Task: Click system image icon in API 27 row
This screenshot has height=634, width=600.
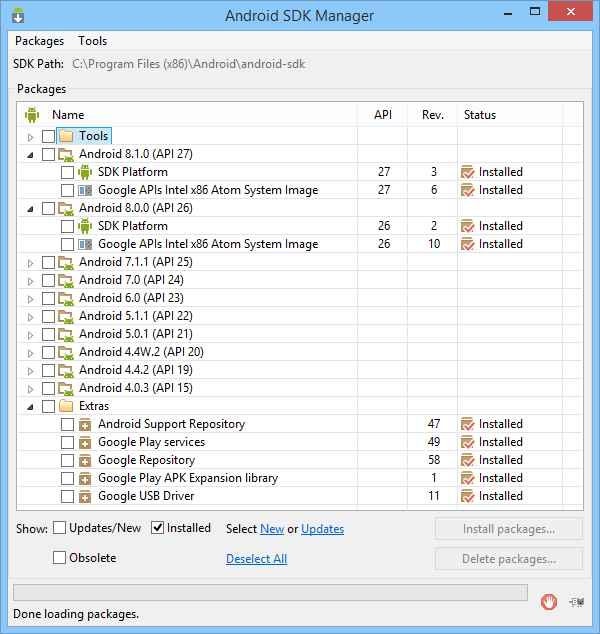Action: 85,190
